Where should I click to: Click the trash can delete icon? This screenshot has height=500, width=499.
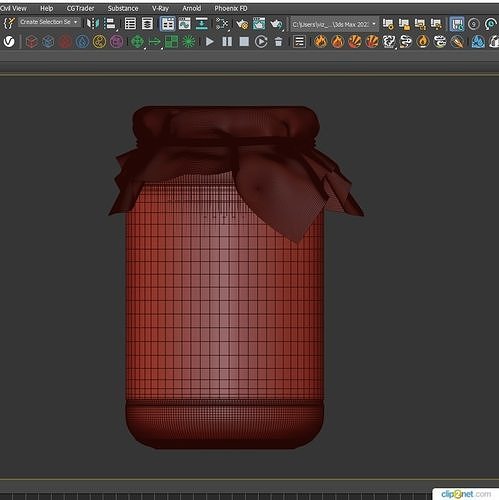[278, 42]
